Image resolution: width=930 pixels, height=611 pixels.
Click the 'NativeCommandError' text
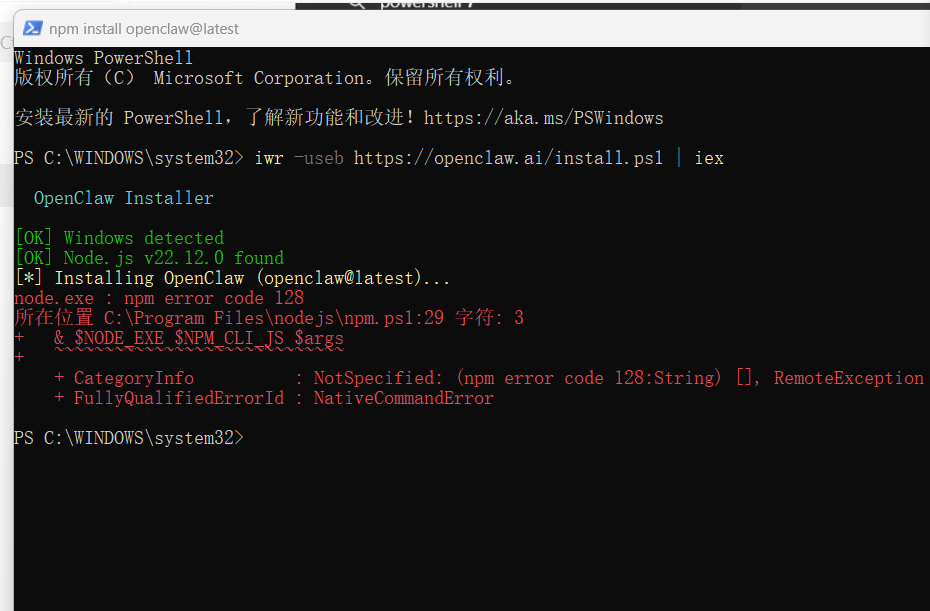(403, 398)
